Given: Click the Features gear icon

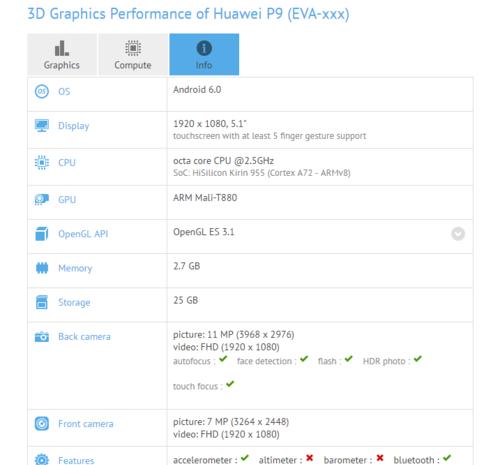Looking at the screenshot, I should pos(42,460).
